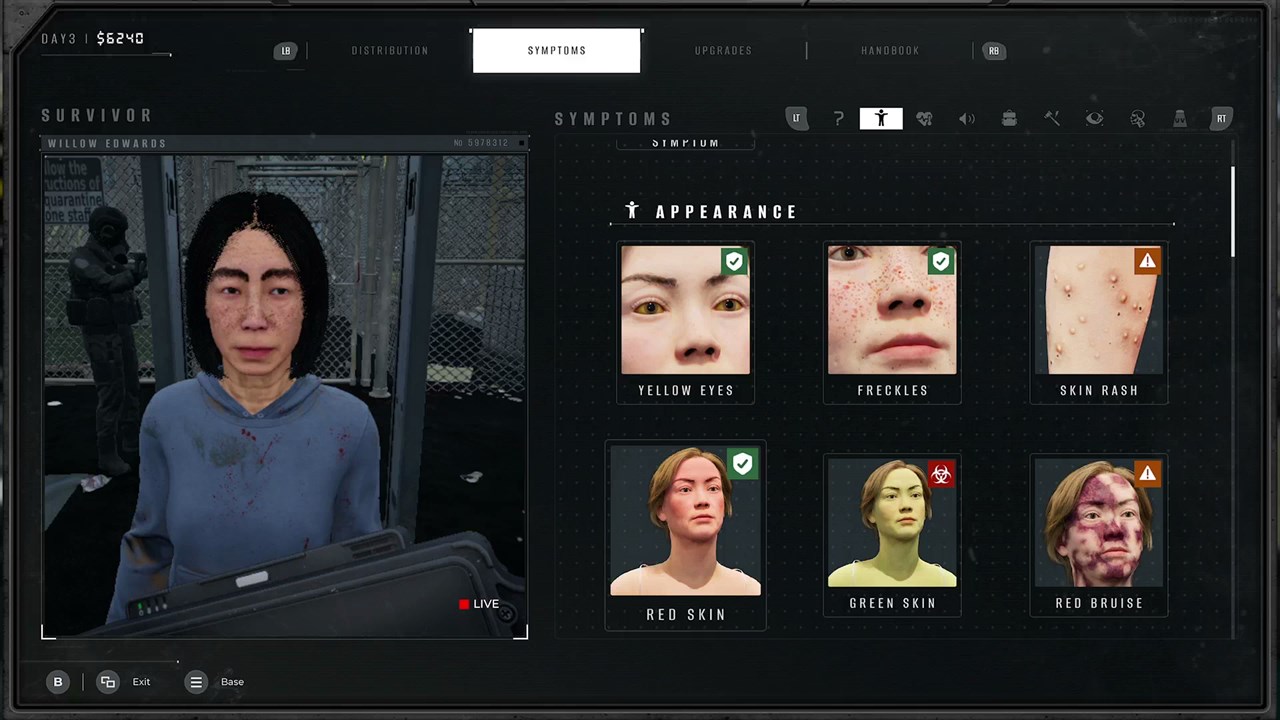Image resolution: width=1280 pixels, height=720 pixels.
Task: Click the orange warning badge on Skin Rash
Action: (x=1148, y=262)
